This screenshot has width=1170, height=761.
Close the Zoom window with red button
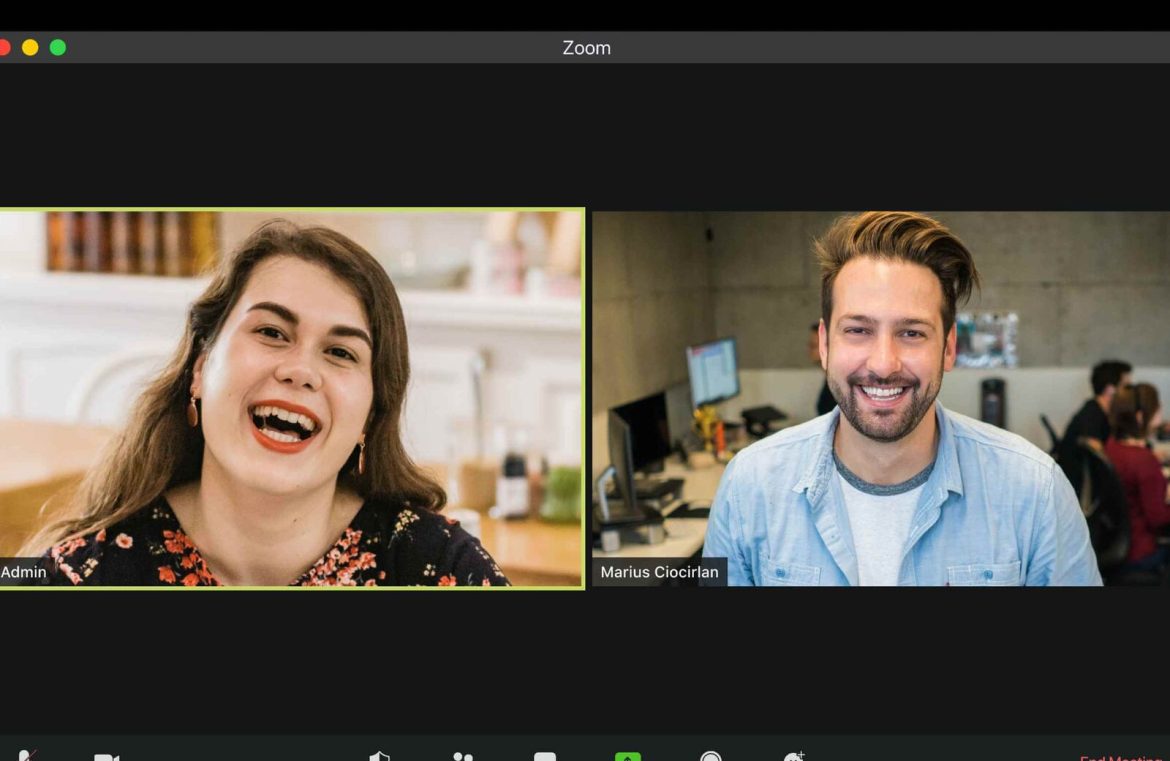3,47
